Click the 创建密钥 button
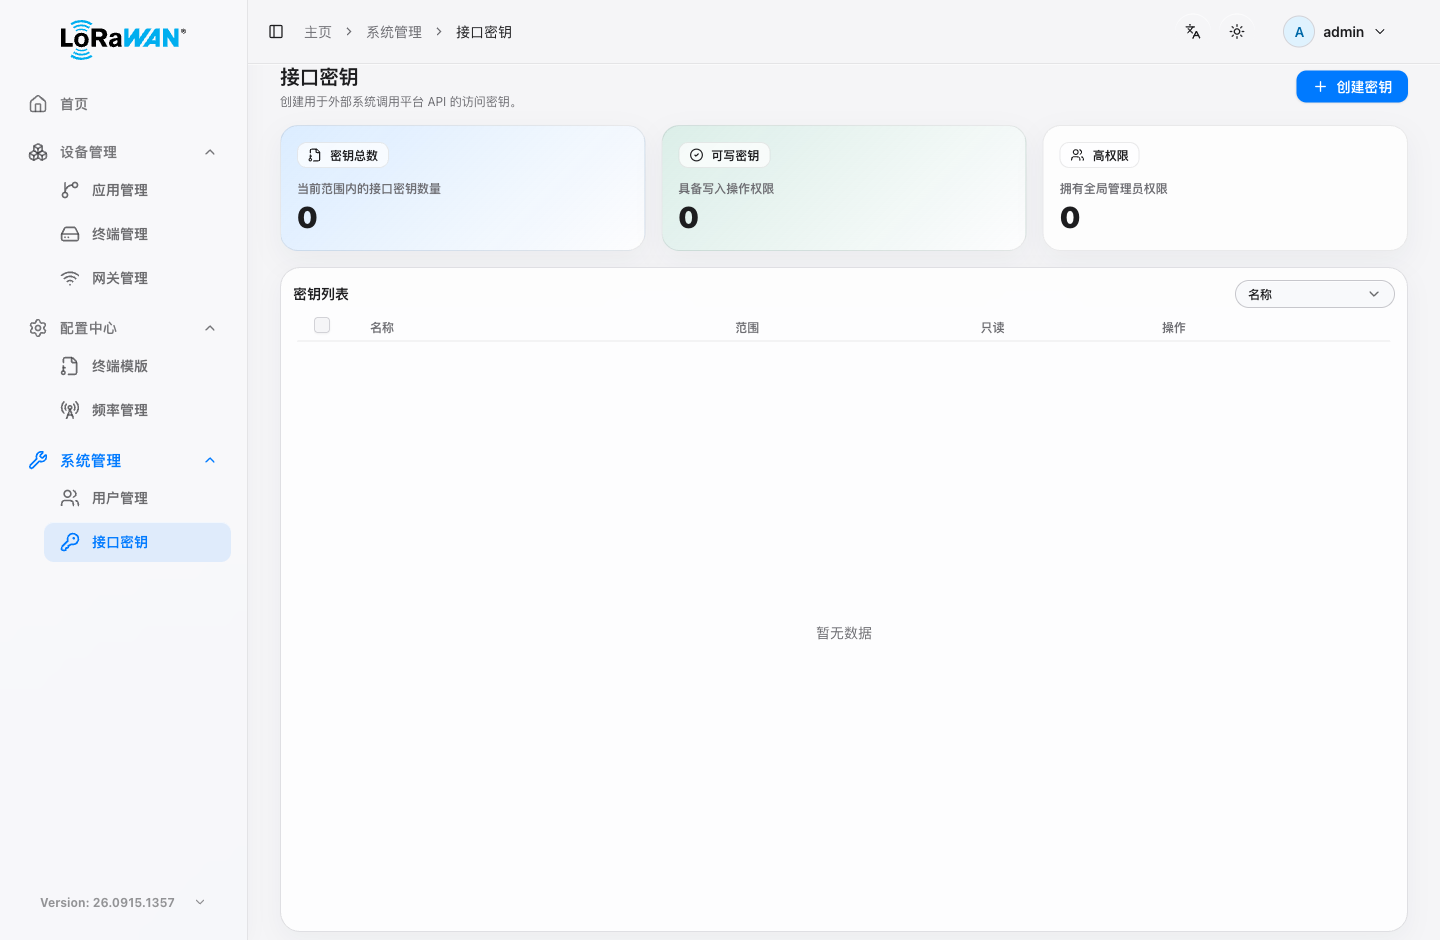 point(1352,87)
